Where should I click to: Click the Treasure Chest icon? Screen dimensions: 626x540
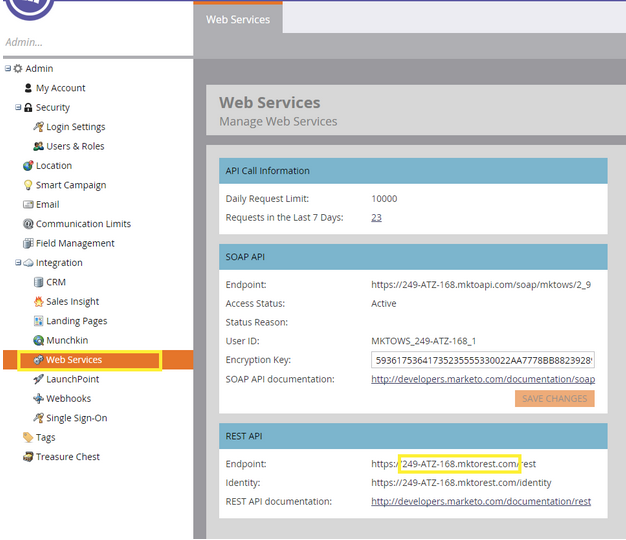tap(28, 457)
